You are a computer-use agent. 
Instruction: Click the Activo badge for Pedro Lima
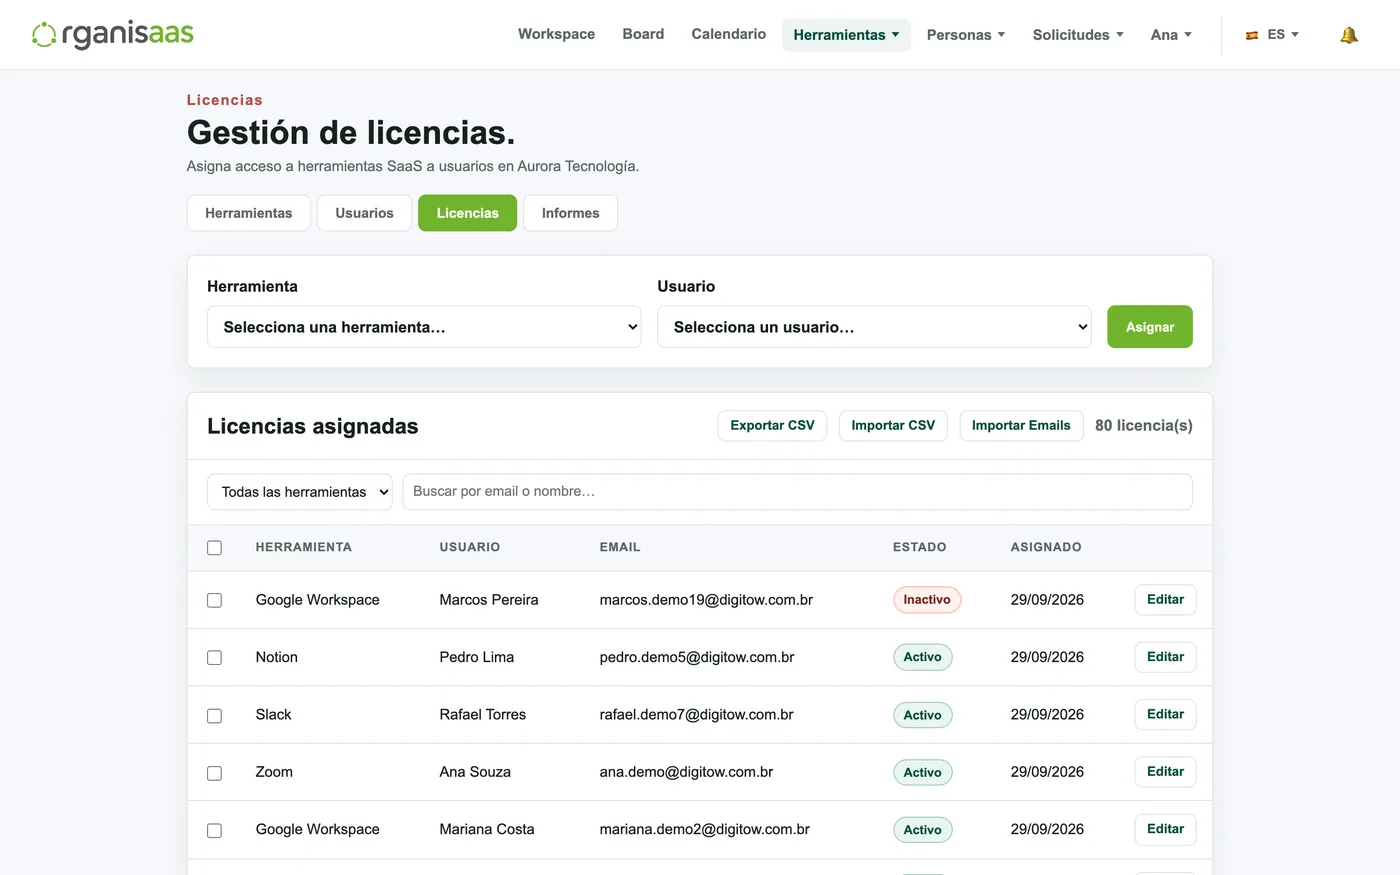point(922,657)
